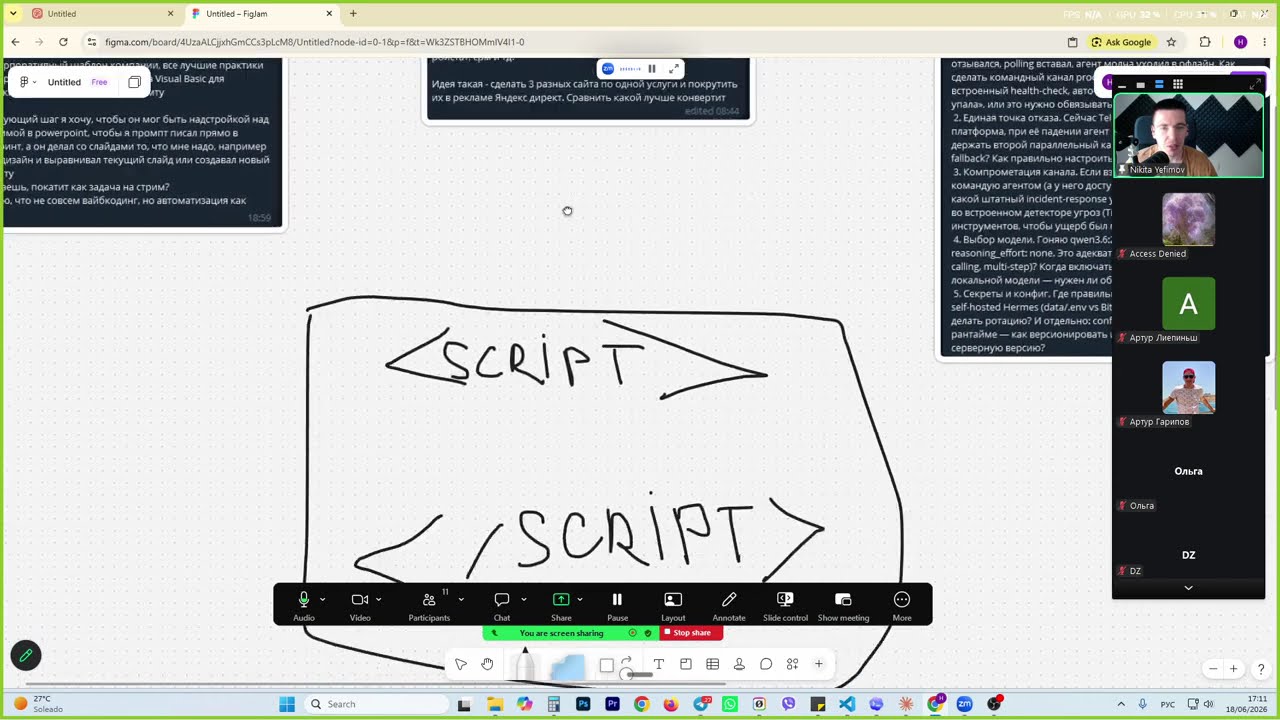
Task: Expand more participants in Zoom video panel
Action: point(1188,588)
